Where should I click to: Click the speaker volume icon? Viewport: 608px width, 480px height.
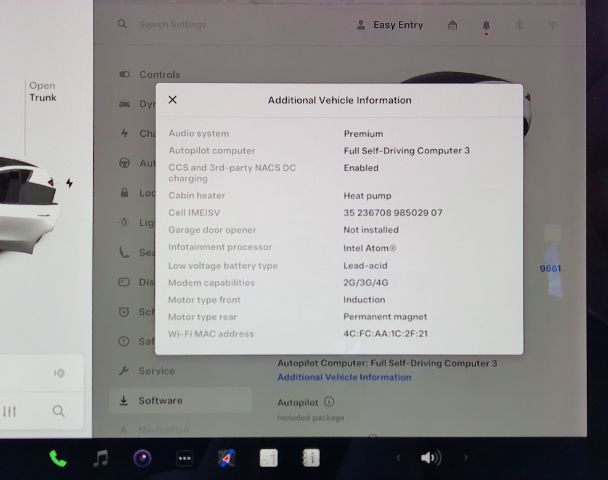tap(431, 458)
